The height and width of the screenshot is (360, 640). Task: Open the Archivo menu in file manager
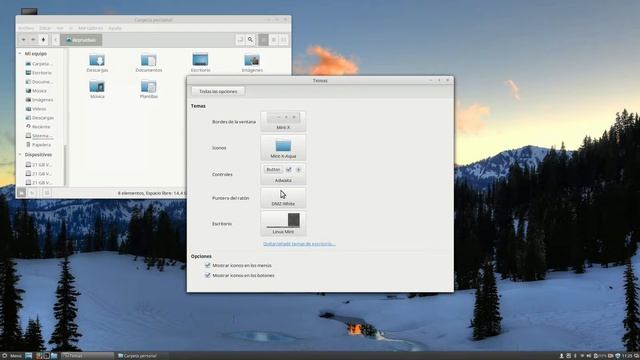tap(26, 28)
